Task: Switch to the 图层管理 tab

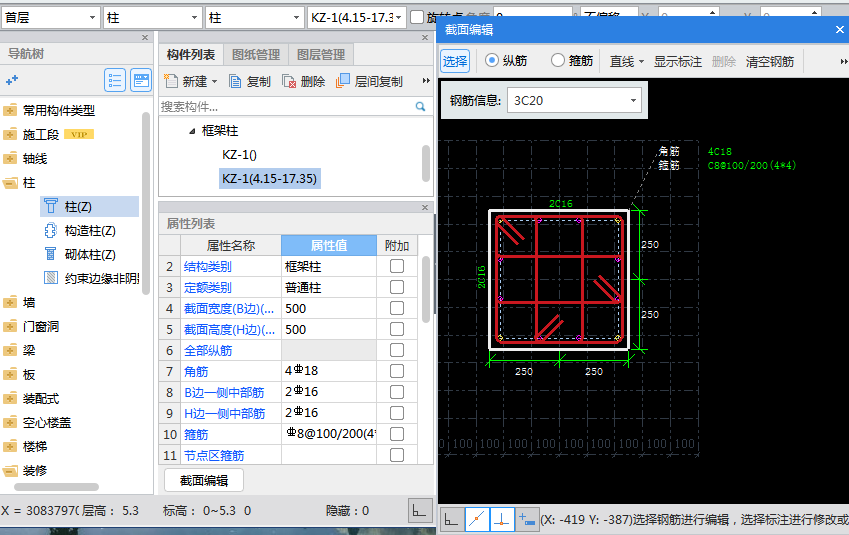Action: point(321,55)
